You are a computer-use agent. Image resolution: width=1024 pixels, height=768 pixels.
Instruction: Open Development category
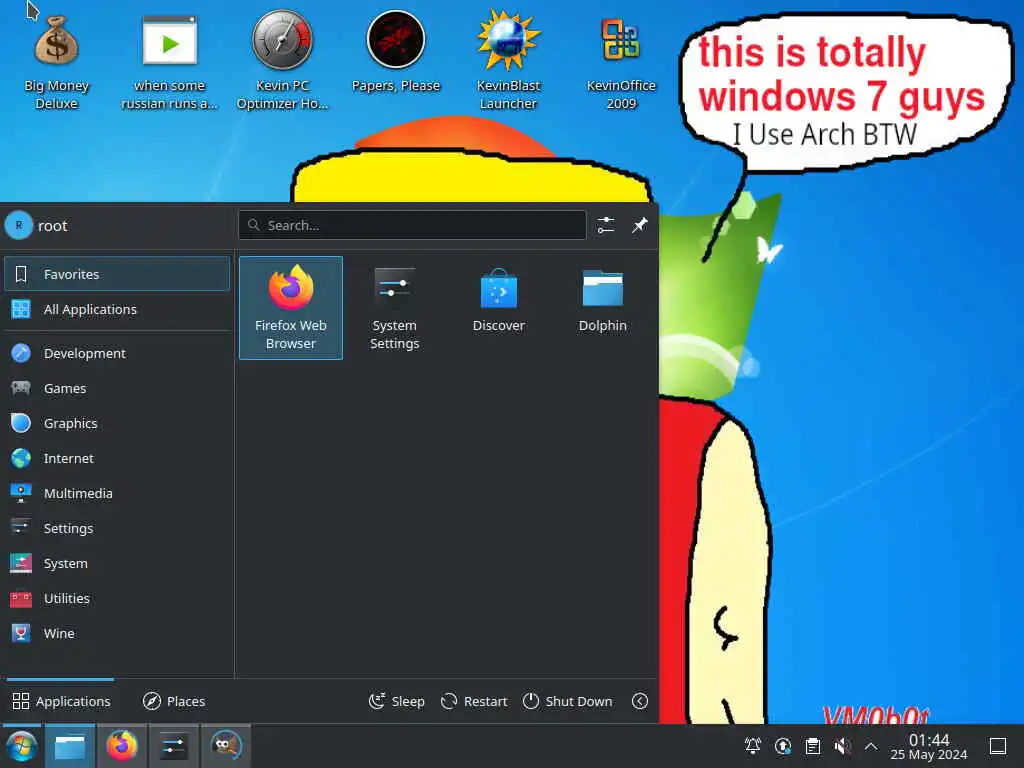pyautogui.click(x=117, y=353)
